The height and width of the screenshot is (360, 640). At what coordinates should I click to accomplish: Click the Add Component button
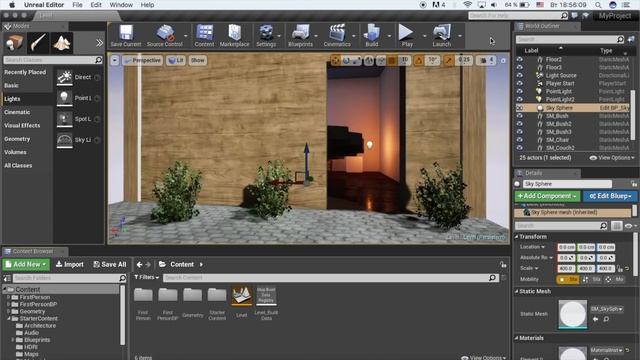[547, 196]
